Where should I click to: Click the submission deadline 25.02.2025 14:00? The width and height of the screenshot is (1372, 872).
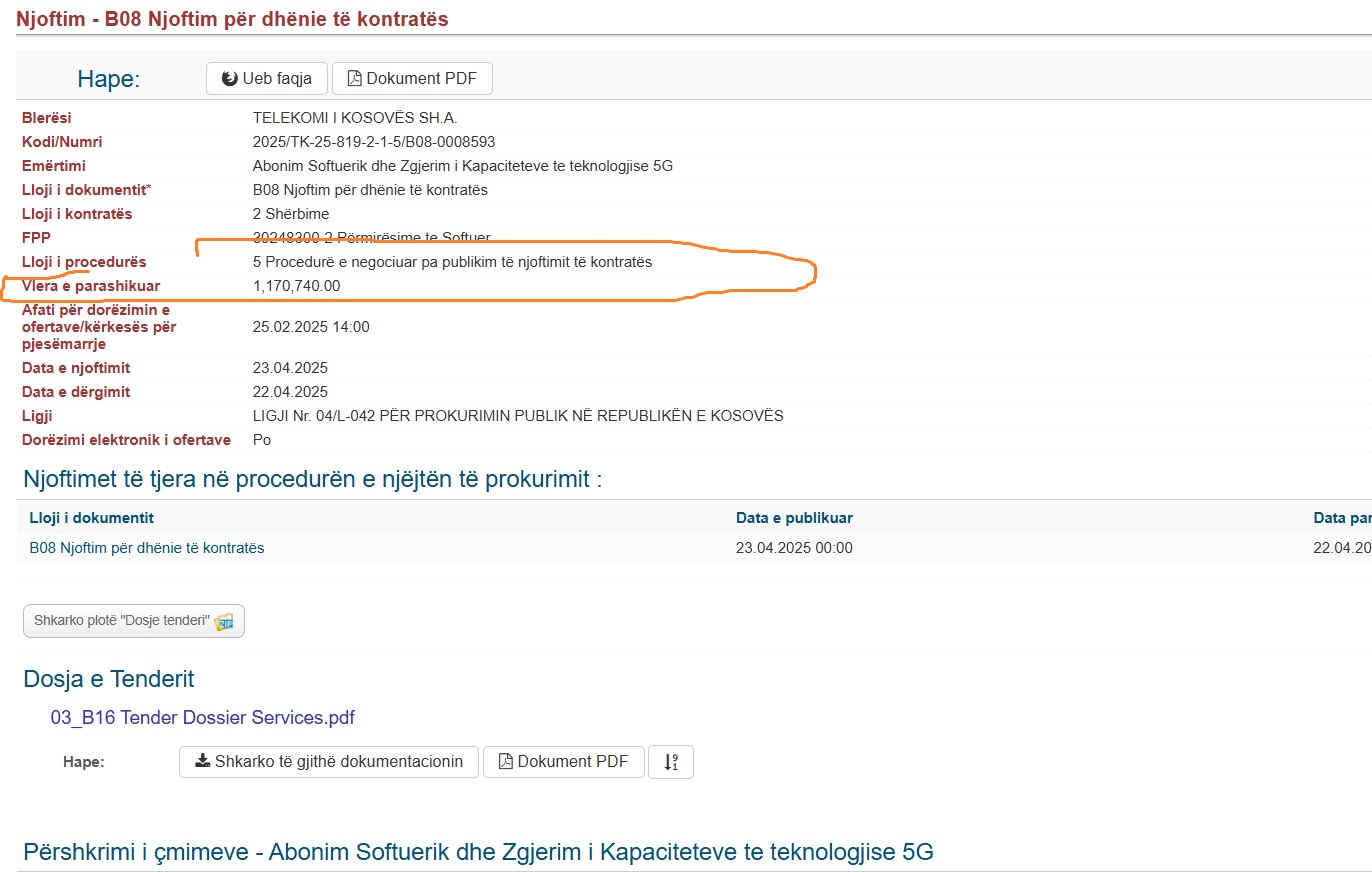pyautogui.click(x=311, y=327)
